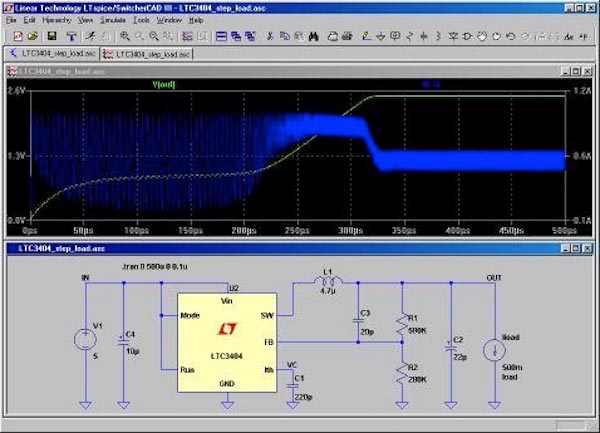Minimize the schematic window
Image resolution: width=600 pixels, height=433 pixels.
(566, 248)
